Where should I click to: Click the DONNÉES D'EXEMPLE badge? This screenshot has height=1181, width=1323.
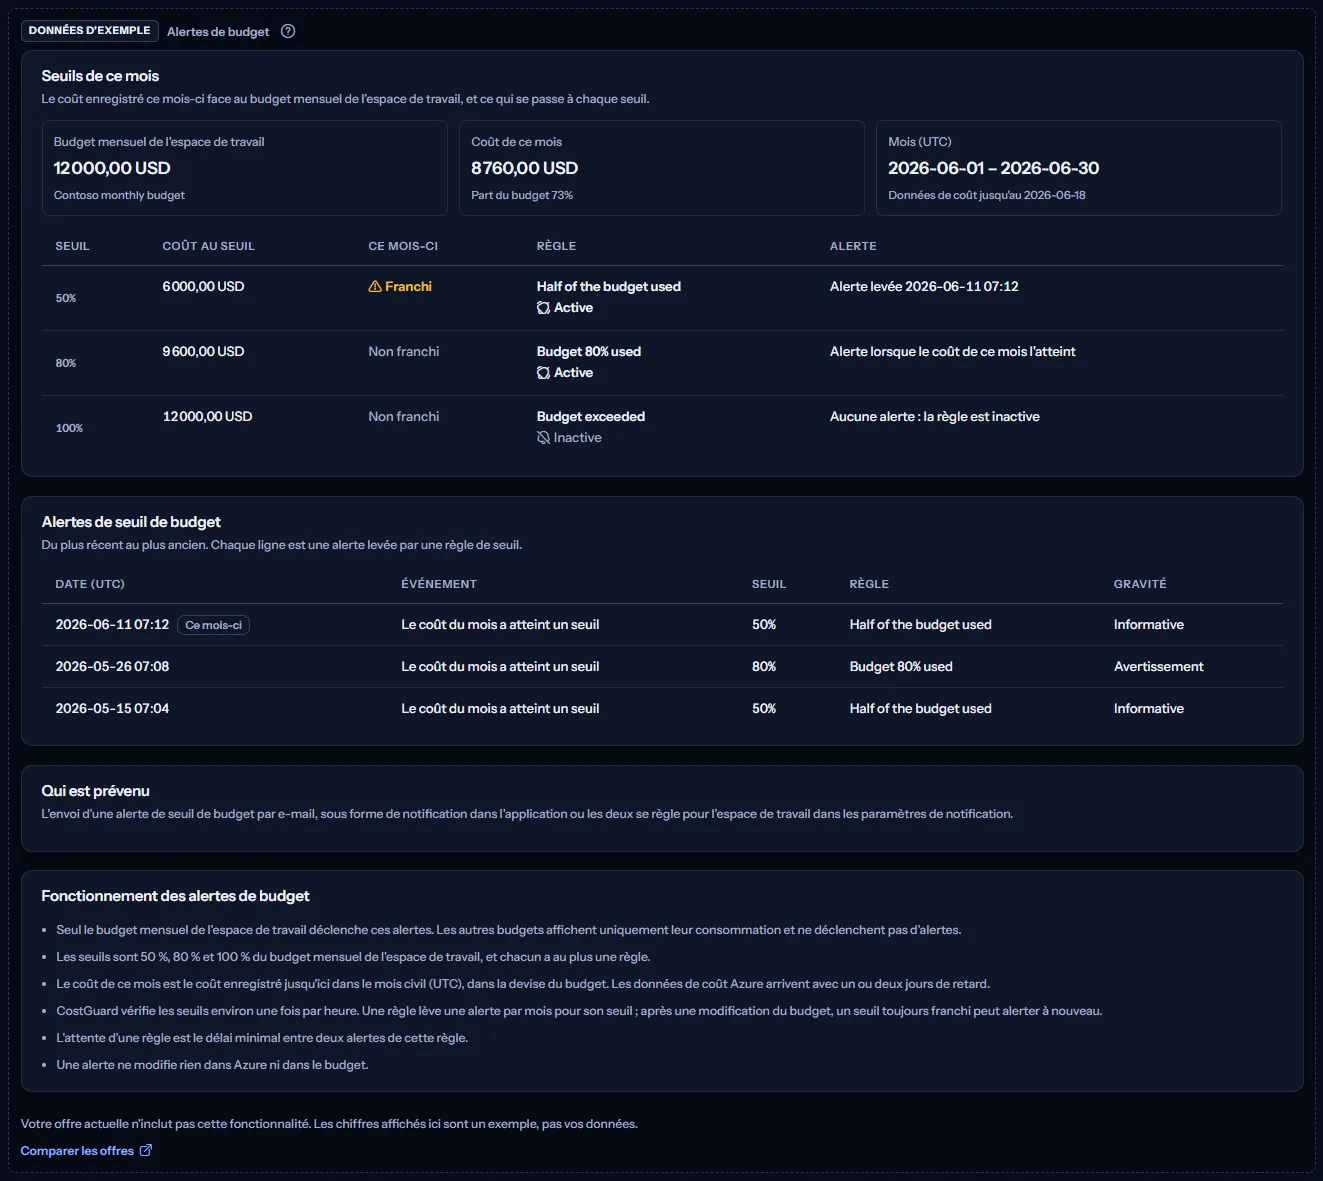pyautogui.click(x=90, y=31)
